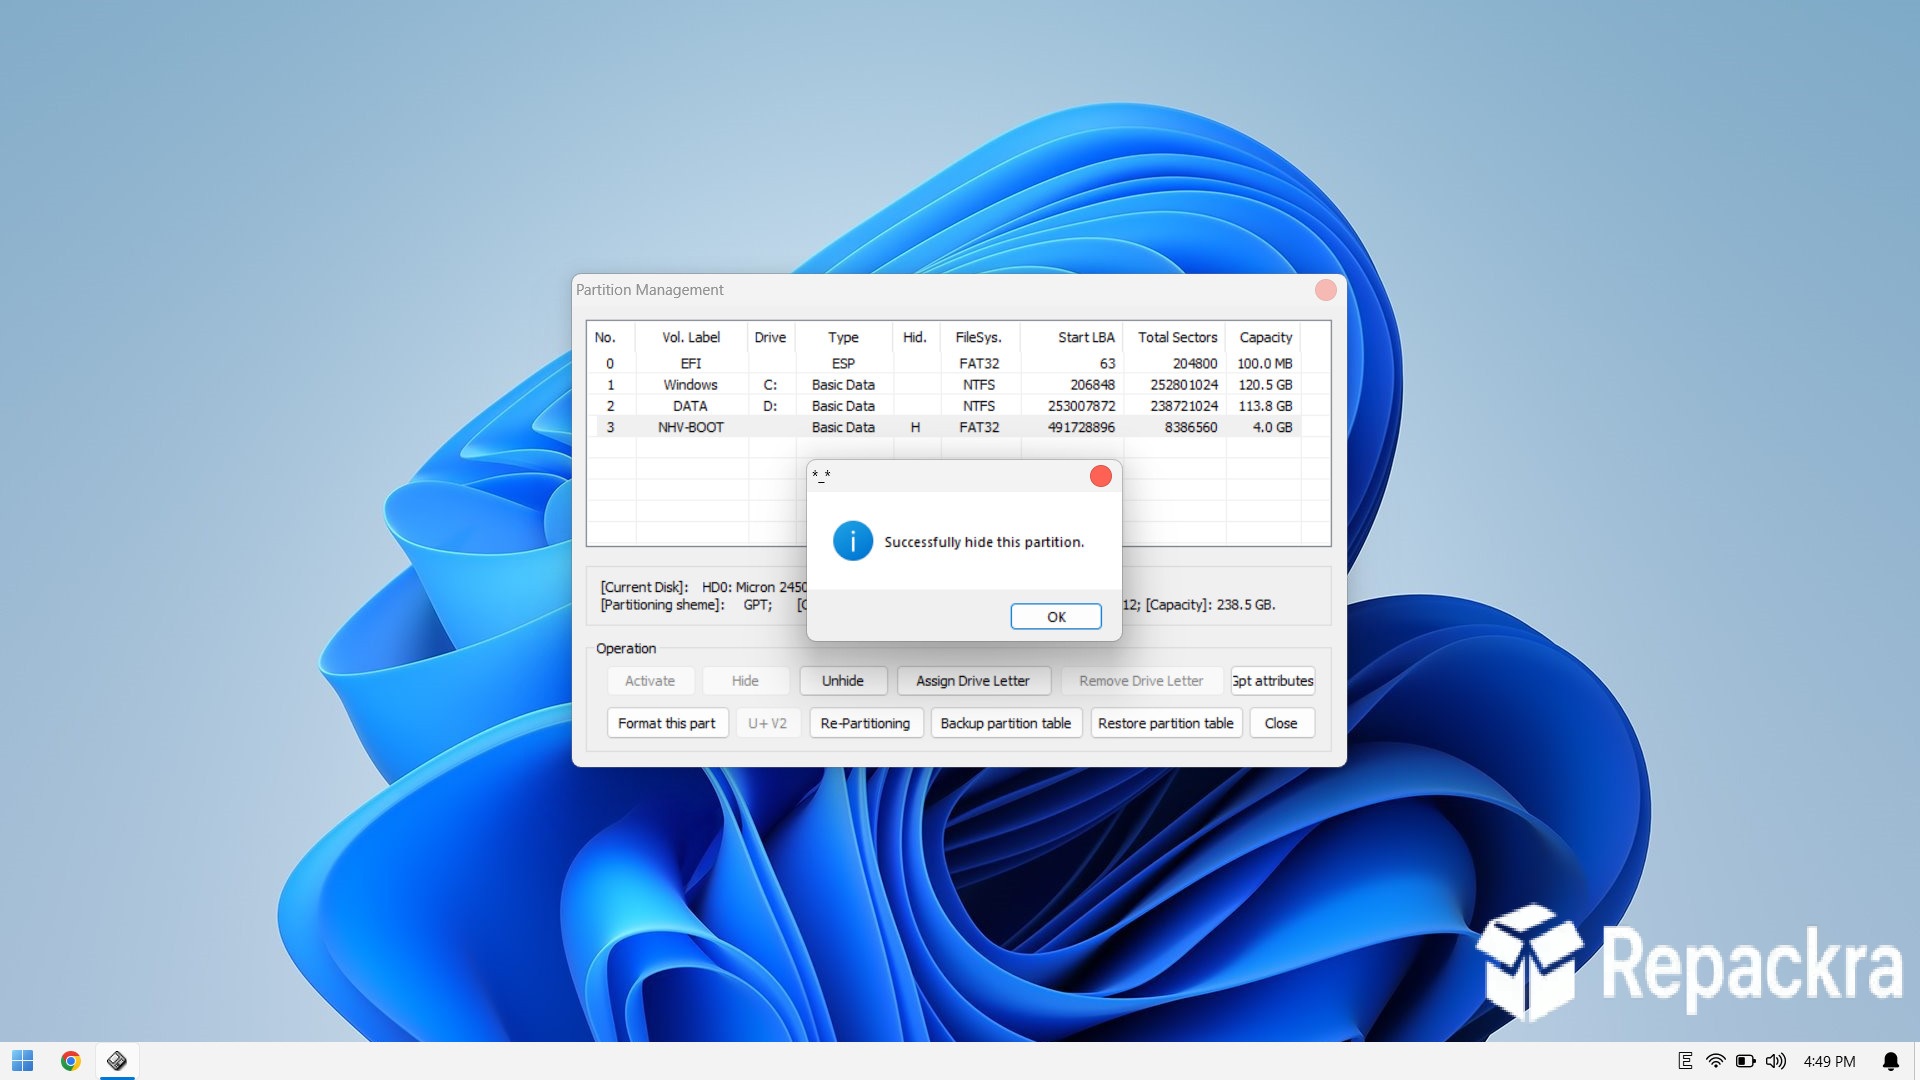The width and height of the screenshot is (1920, 1080).
Task: Open the Windows Start menu
Action: tap(22, 1061)
